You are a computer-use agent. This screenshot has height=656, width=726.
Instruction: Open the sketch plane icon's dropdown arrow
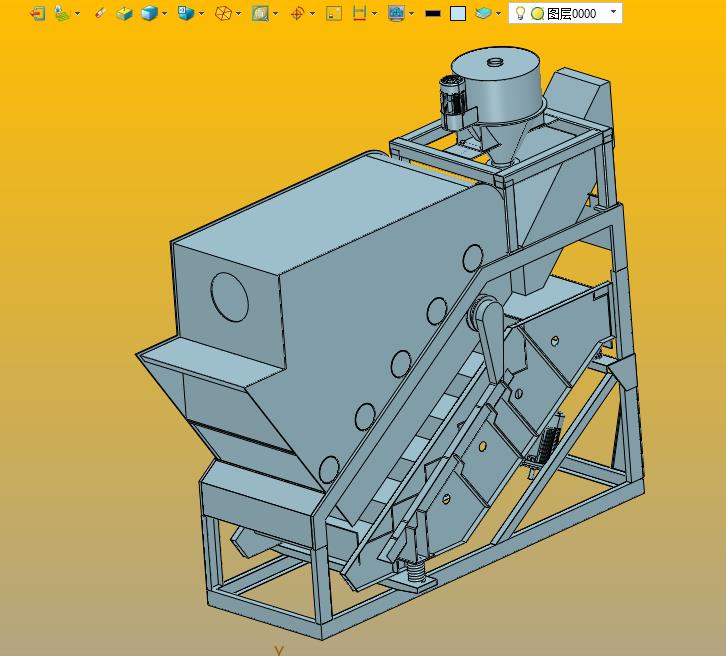(x=77, y=13)
